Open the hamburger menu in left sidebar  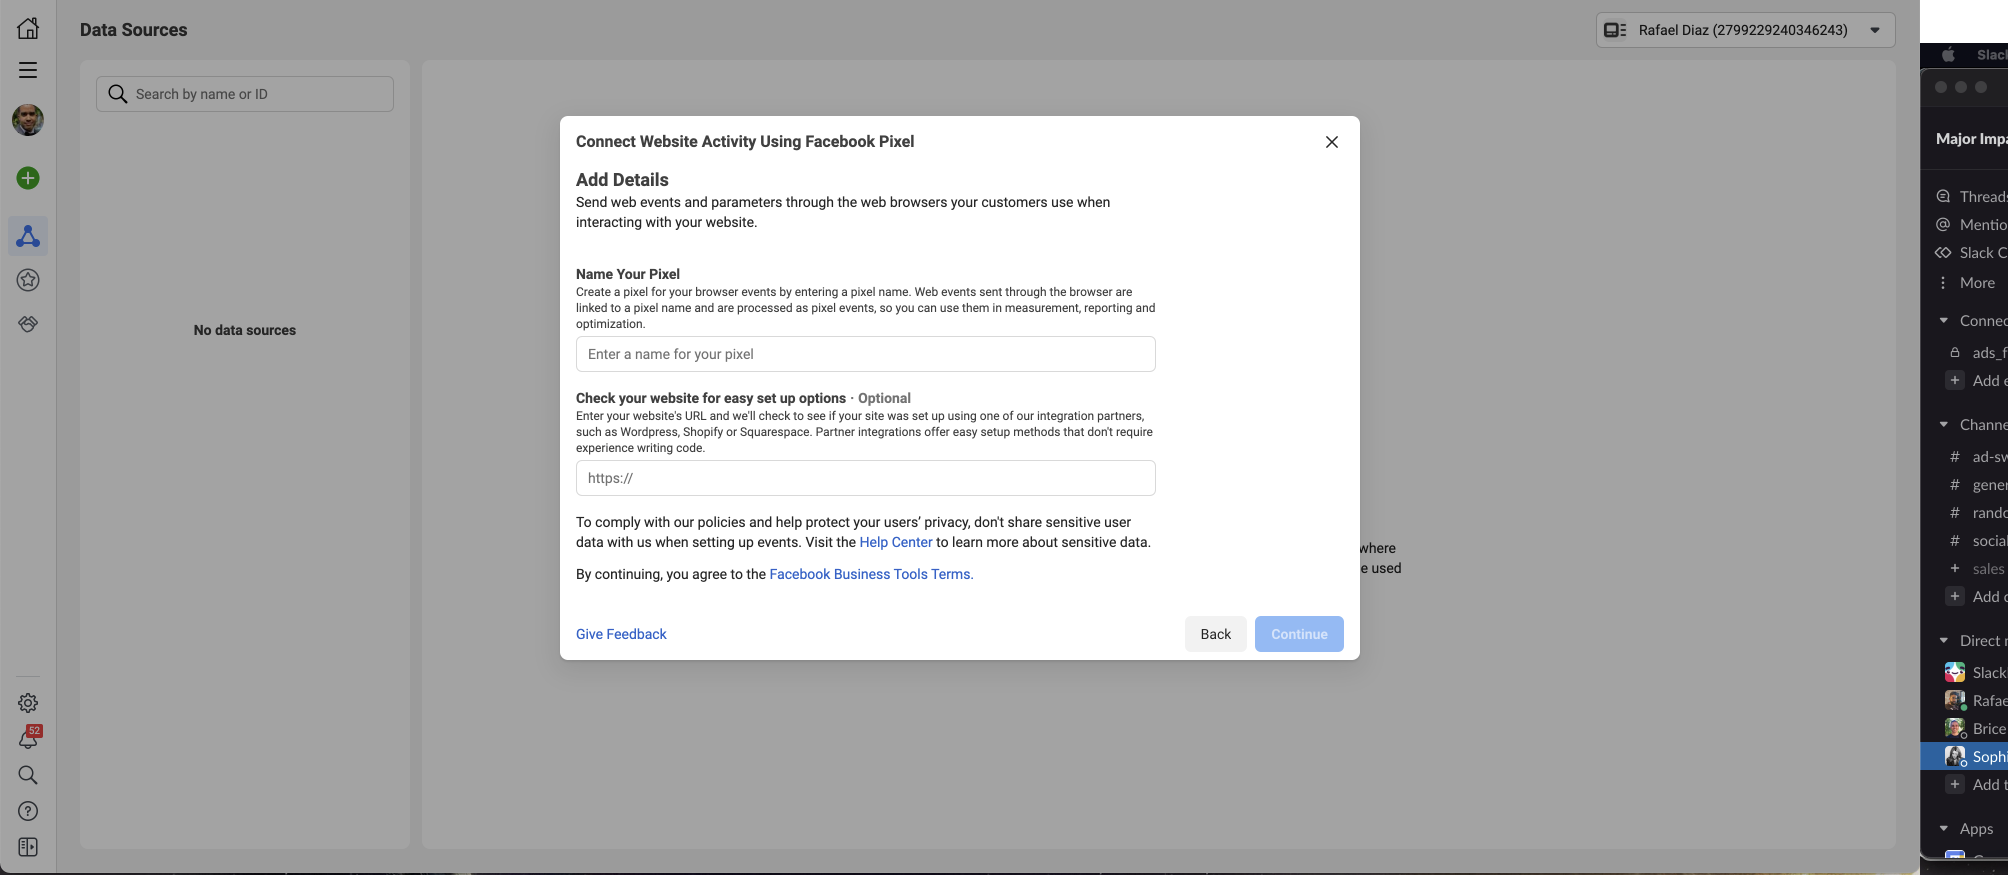tap(28, 70)
